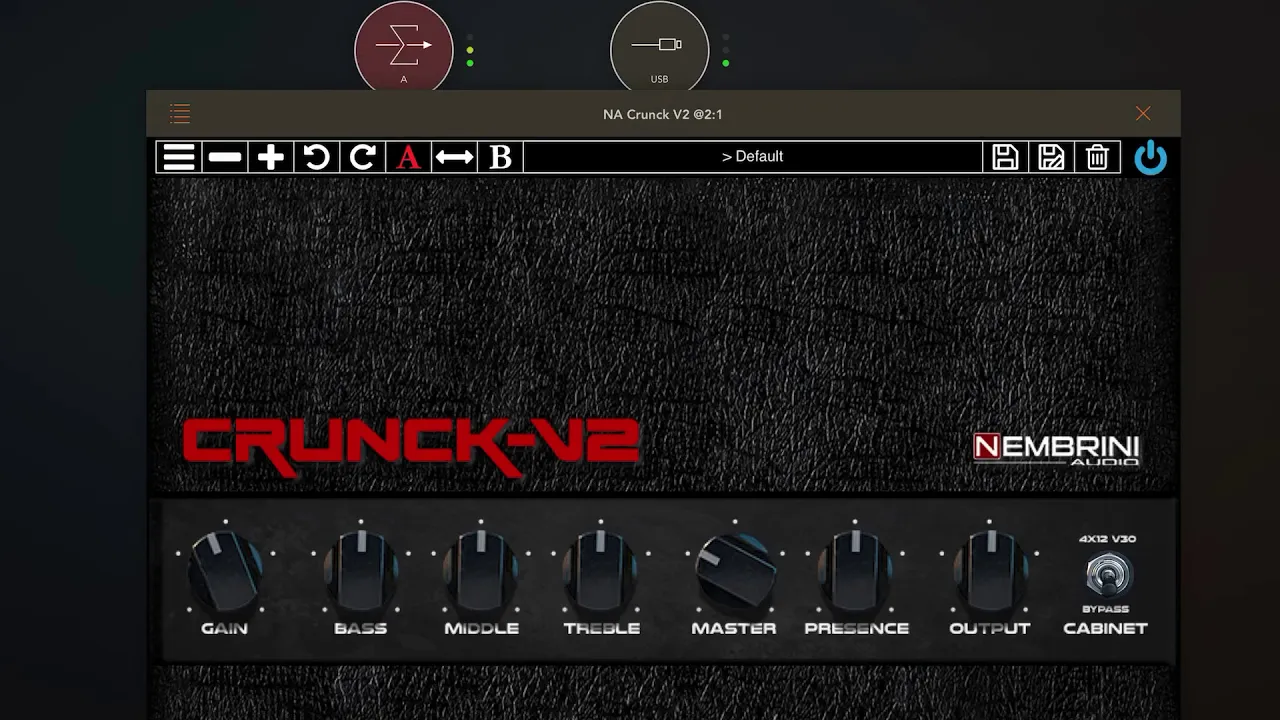
Task: Click the NA Crunck V2 @2:1 title text
Action: pos(663,114)
